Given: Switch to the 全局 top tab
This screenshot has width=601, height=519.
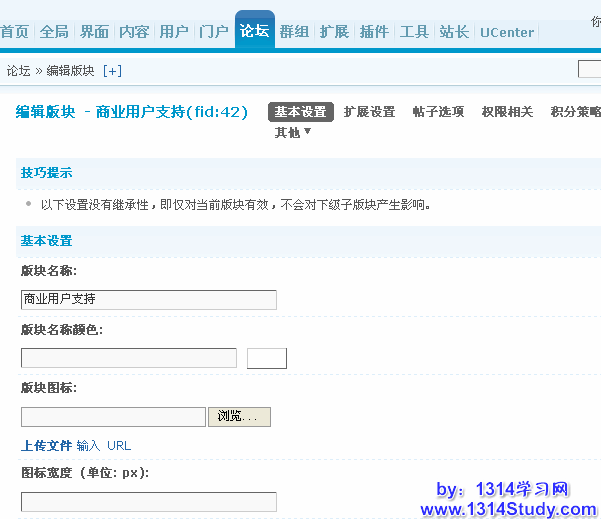Looking at the screenshot, I should pos(54,32).
